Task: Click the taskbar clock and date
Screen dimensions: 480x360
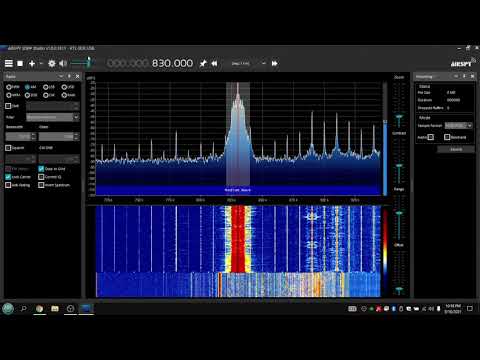Action: click(x=453, y=309)
